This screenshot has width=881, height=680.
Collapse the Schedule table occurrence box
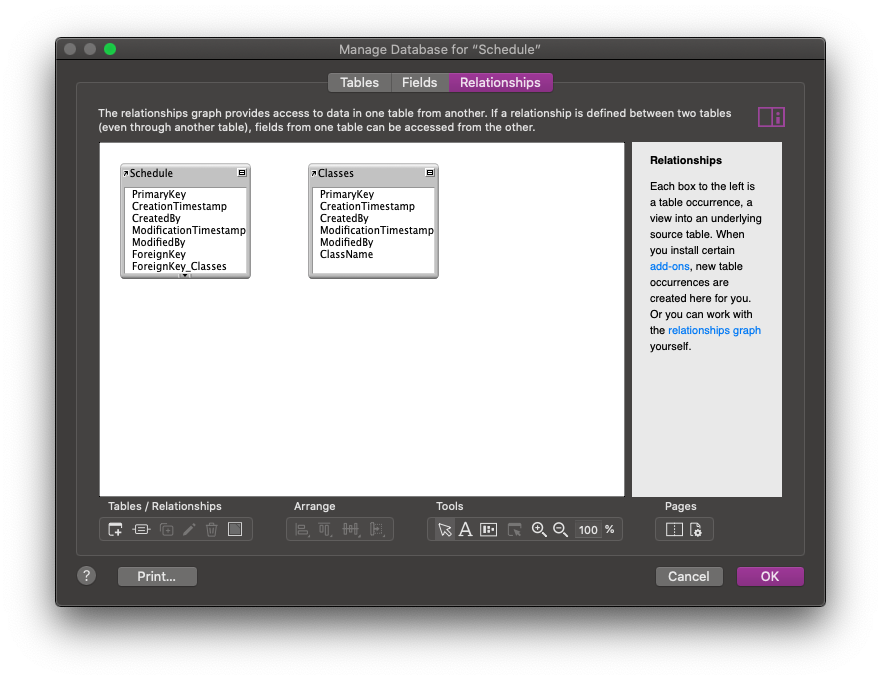pos(242,173)
